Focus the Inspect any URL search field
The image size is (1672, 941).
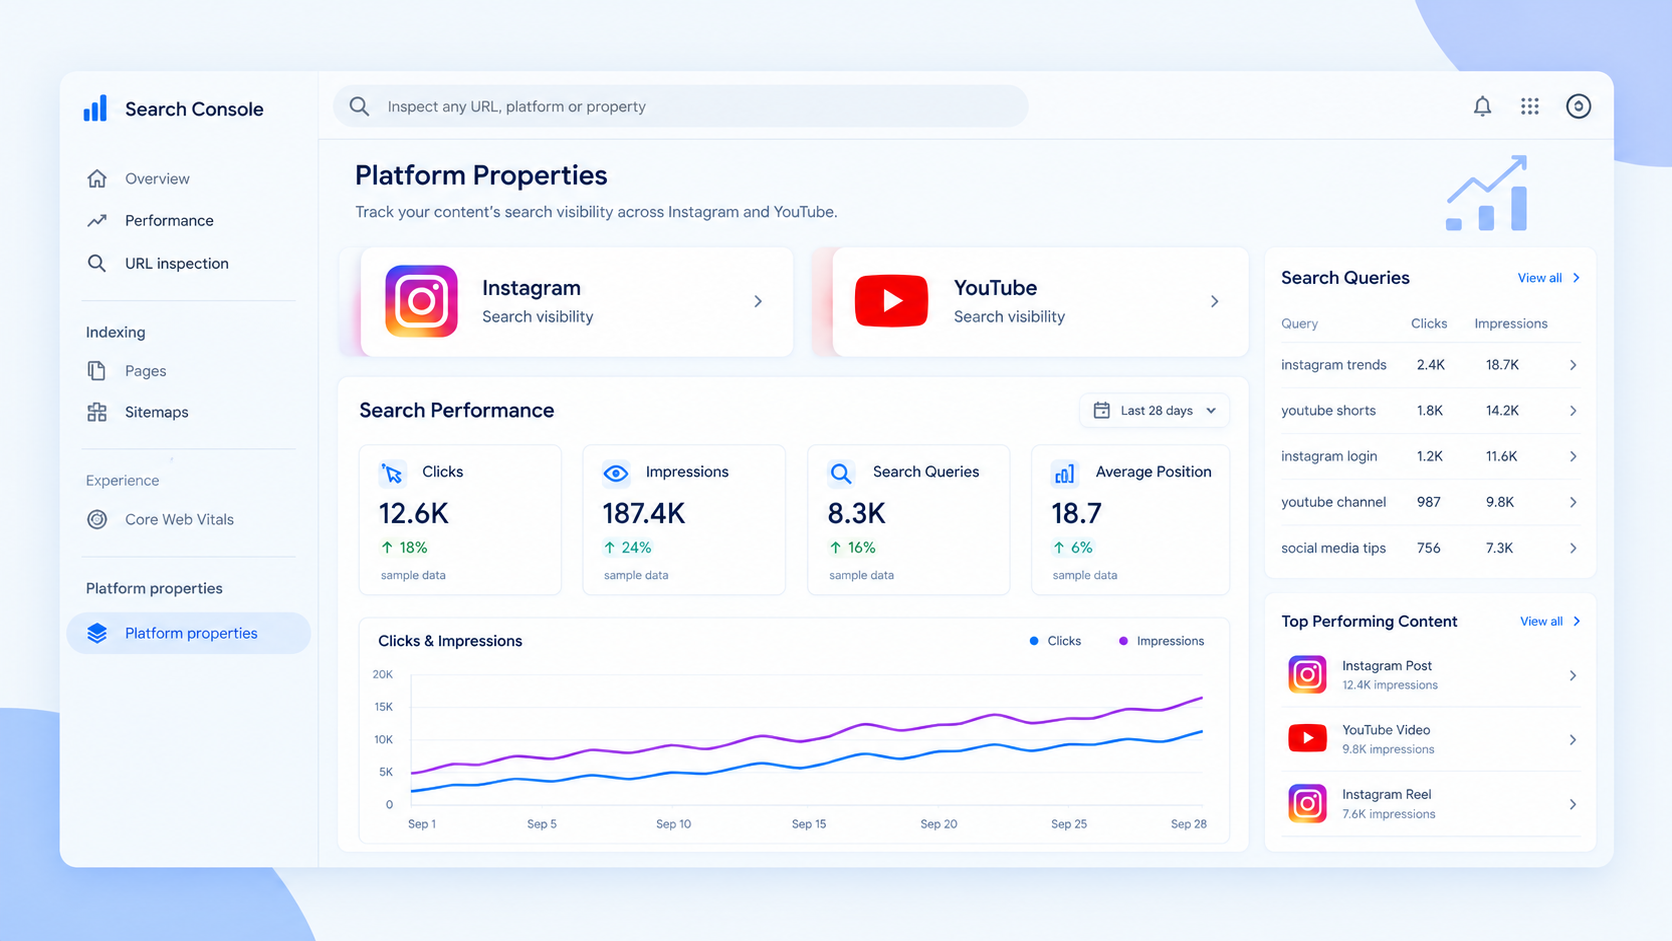[x=681, y=106]
